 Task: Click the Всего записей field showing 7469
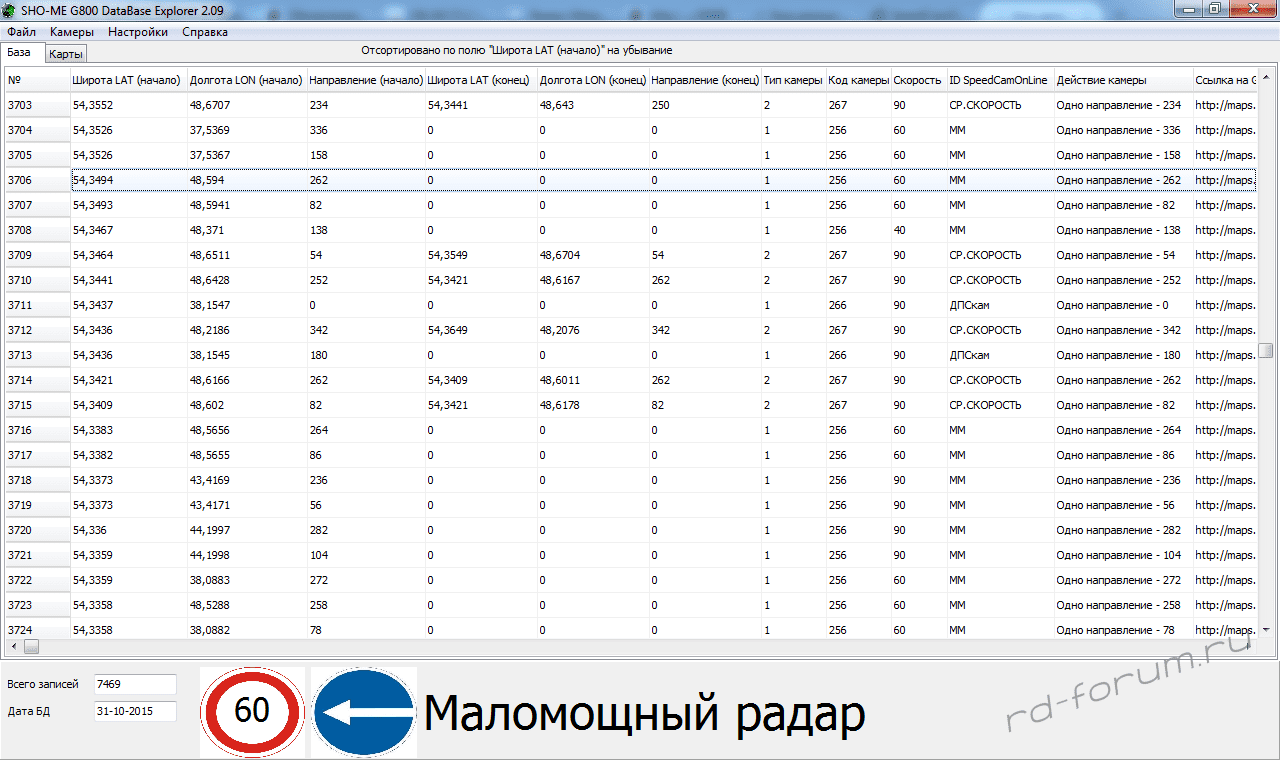pos(134,684)
